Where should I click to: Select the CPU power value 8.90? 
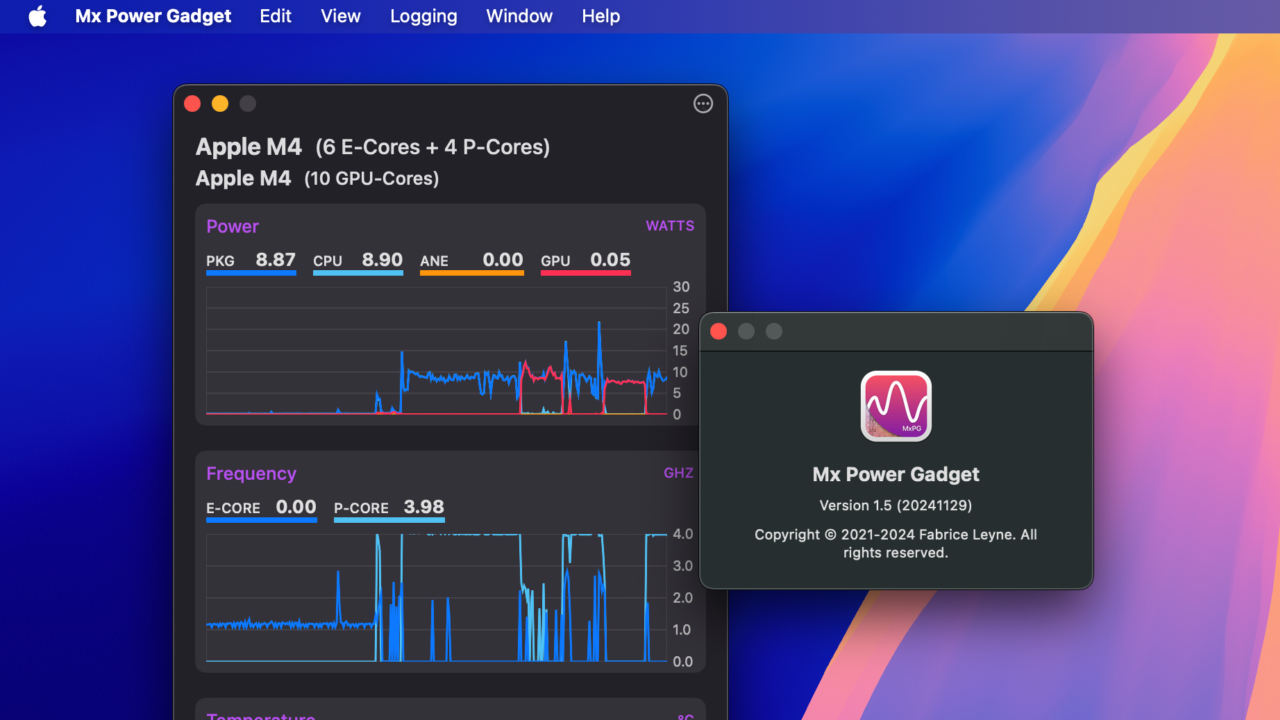point(382,260)
